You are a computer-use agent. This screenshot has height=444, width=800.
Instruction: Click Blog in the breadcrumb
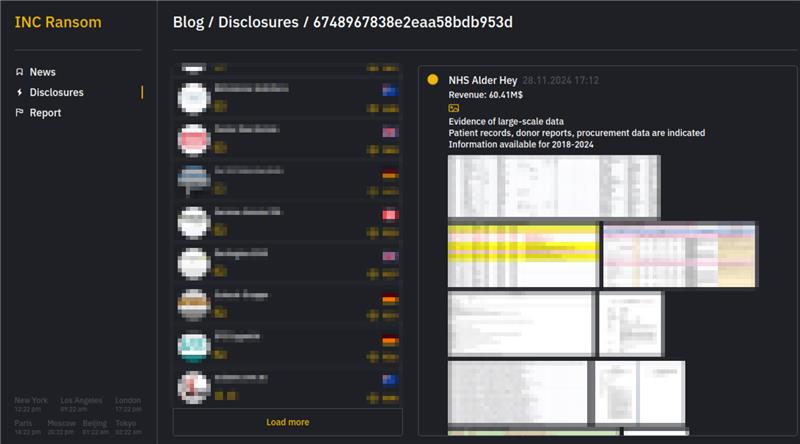click(188, 22)
